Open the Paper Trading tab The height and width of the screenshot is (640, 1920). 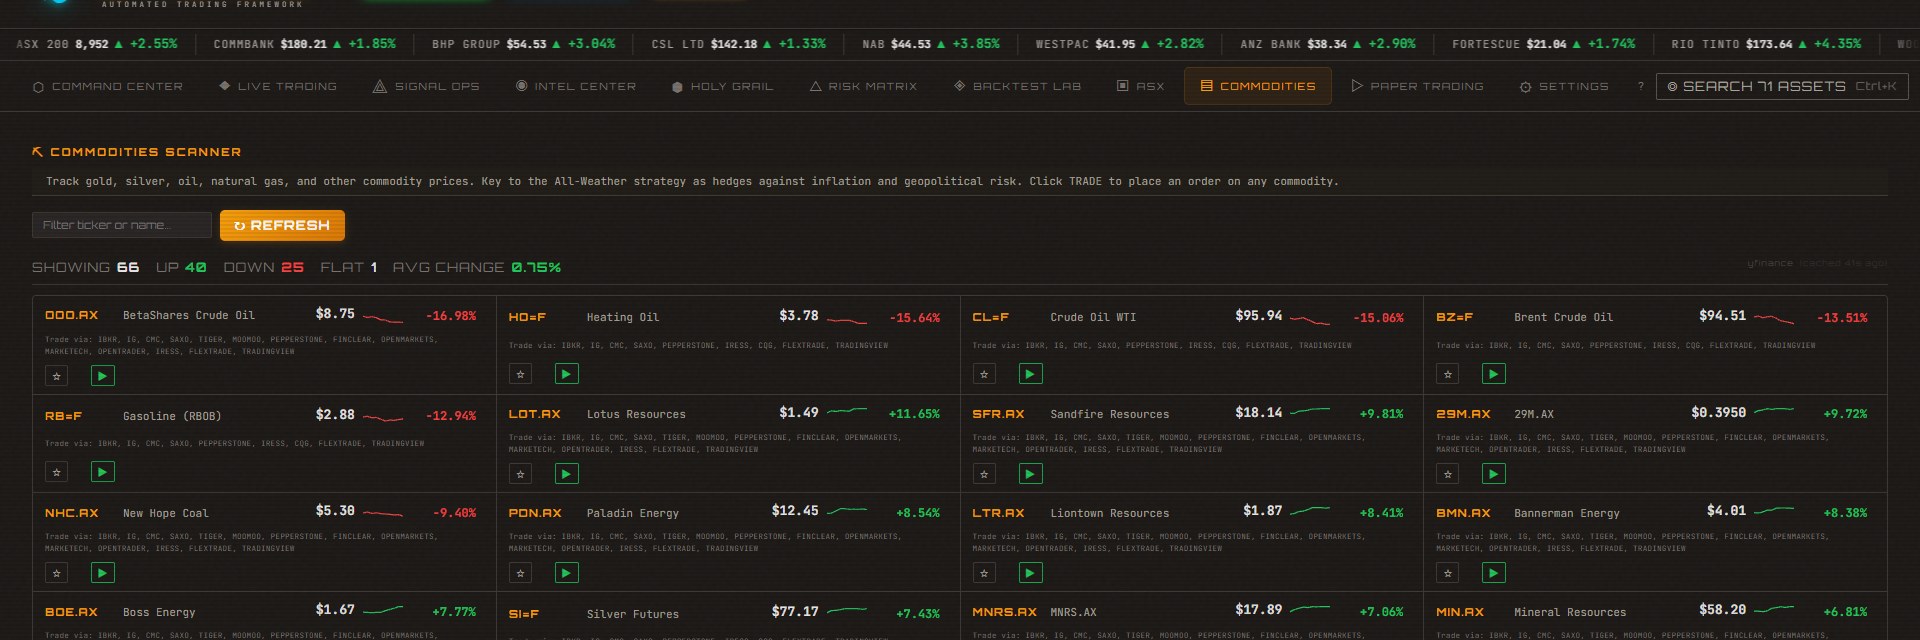coord(1417,87)
